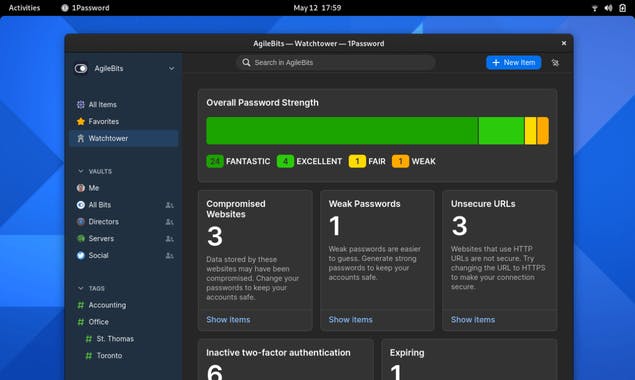
Task: Click shared-members icon next to Directors
Action: (169, 222)
